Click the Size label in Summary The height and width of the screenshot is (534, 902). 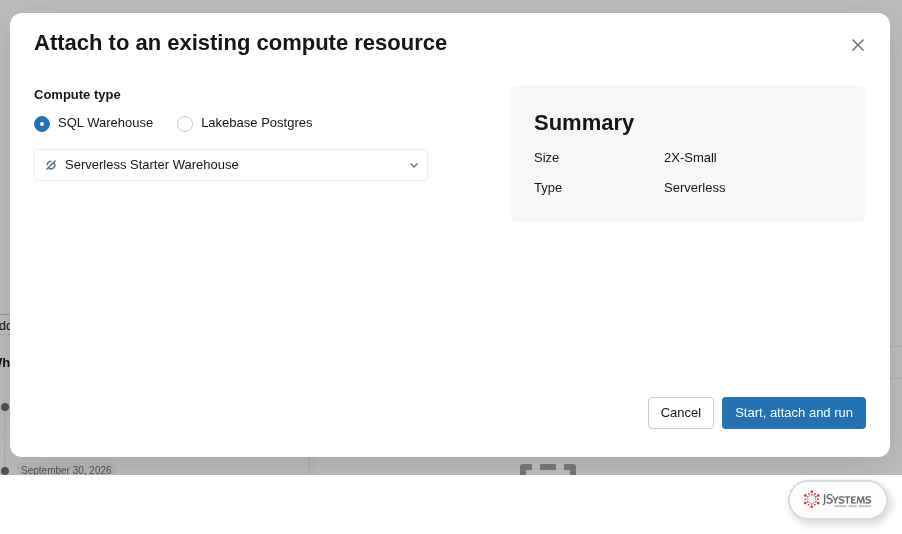[x=546, y=158]
